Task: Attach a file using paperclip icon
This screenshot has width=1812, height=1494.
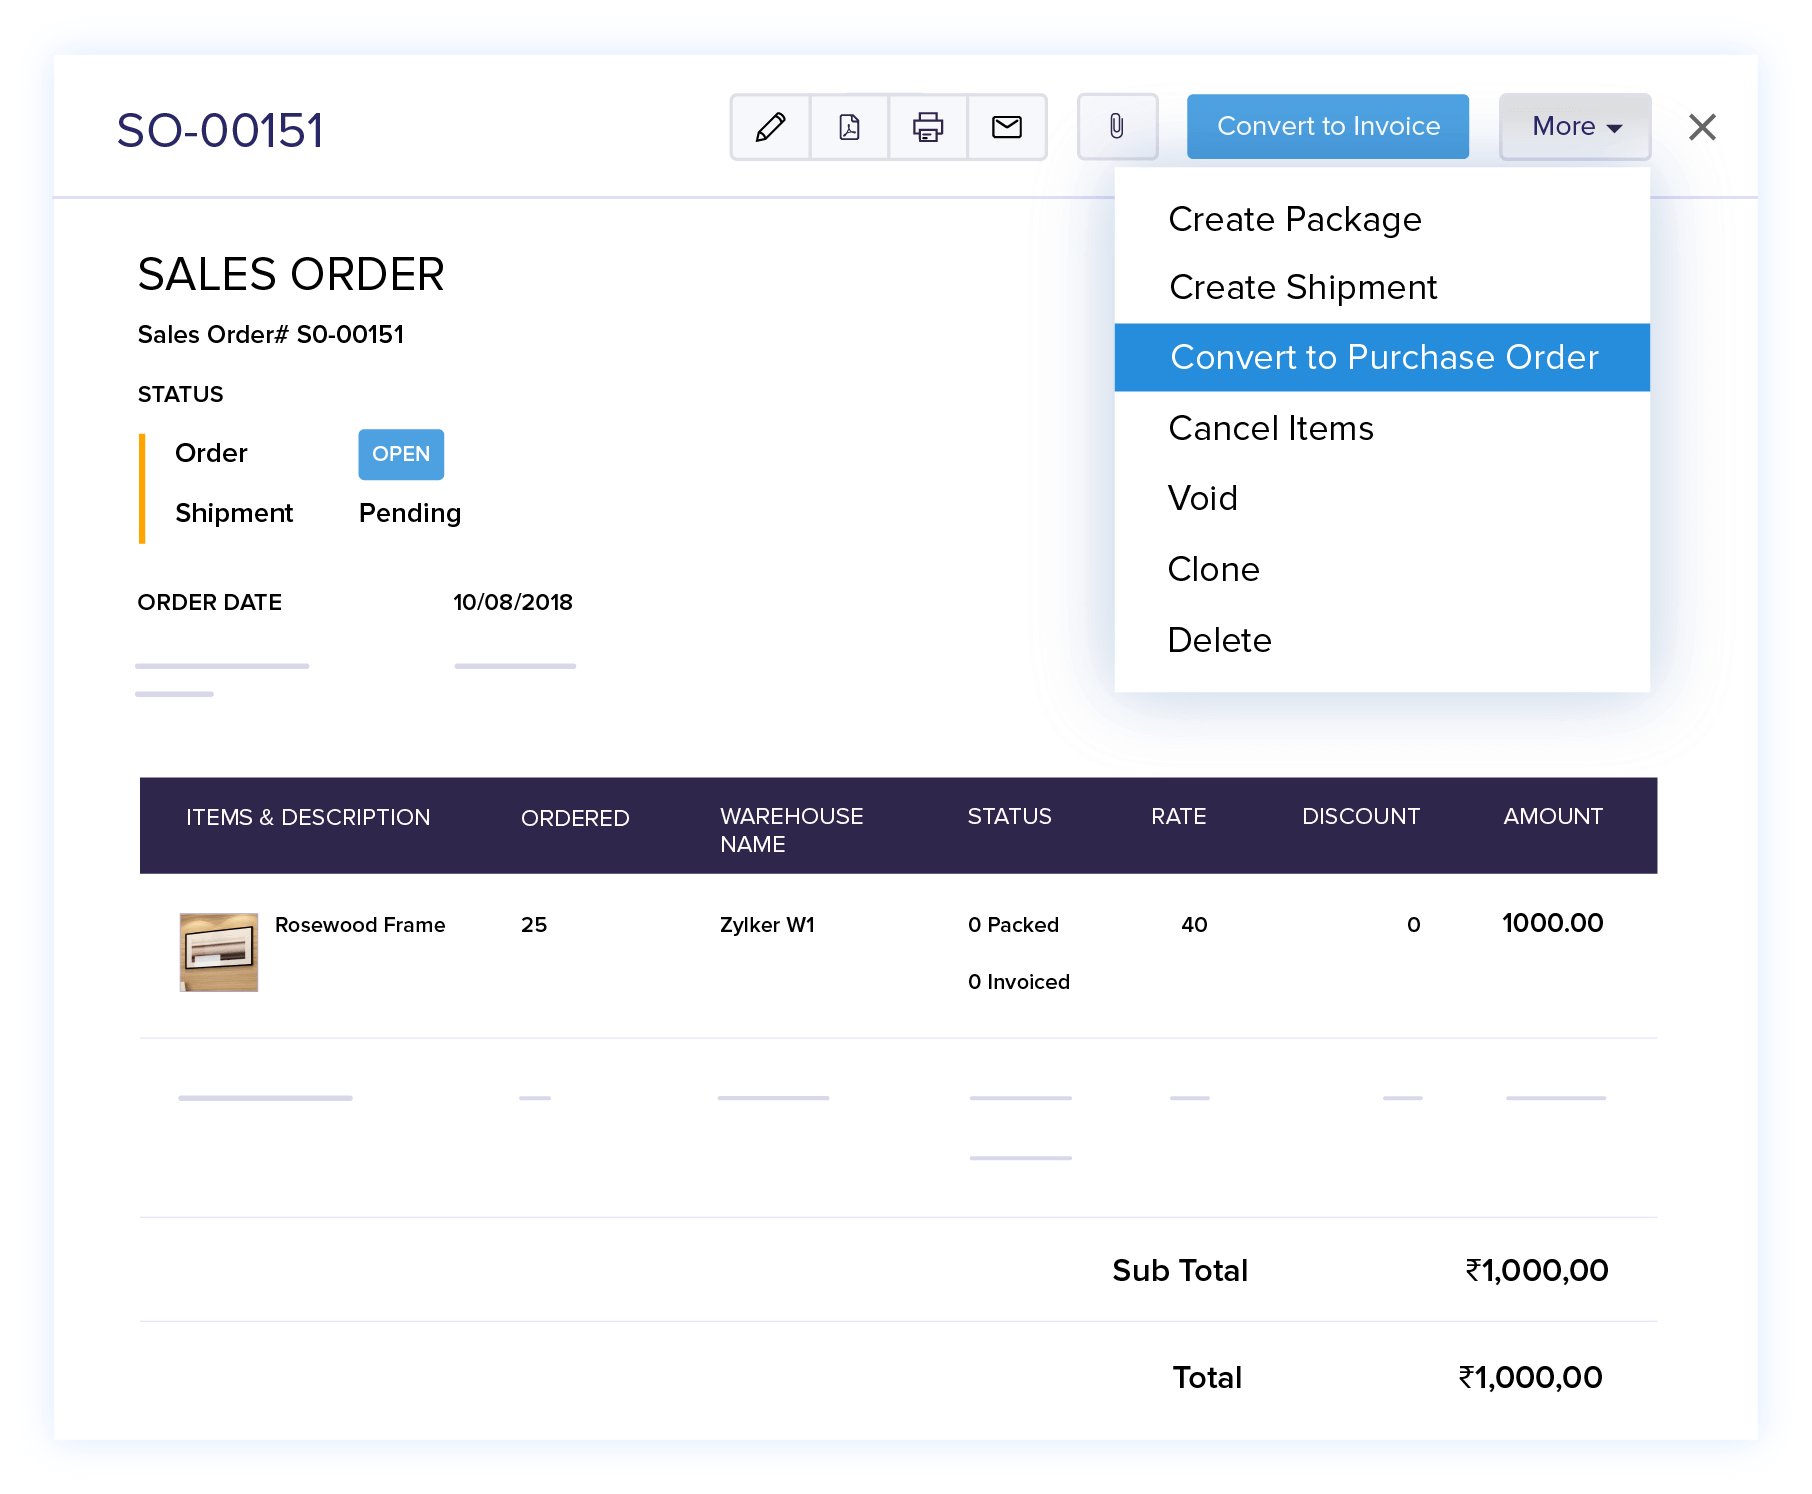Action: tap(1117, 127)
